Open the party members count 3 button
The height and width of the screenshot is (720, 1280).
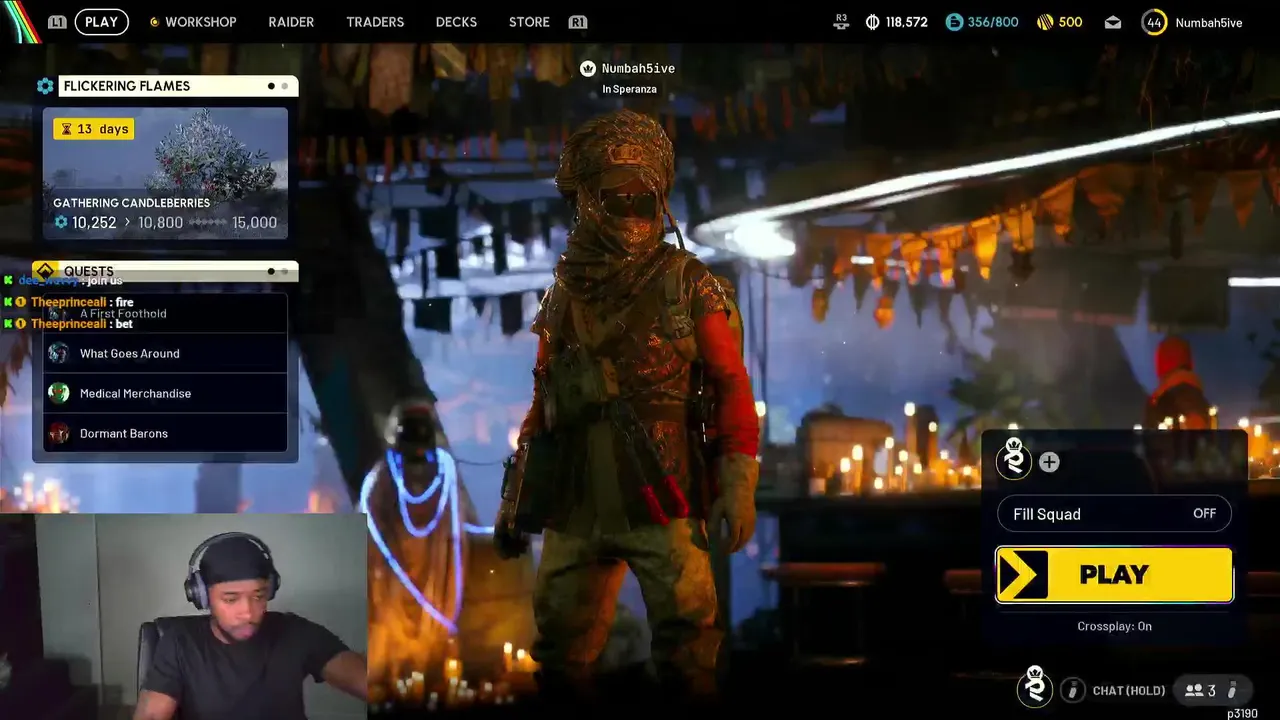pos(1211,690)
